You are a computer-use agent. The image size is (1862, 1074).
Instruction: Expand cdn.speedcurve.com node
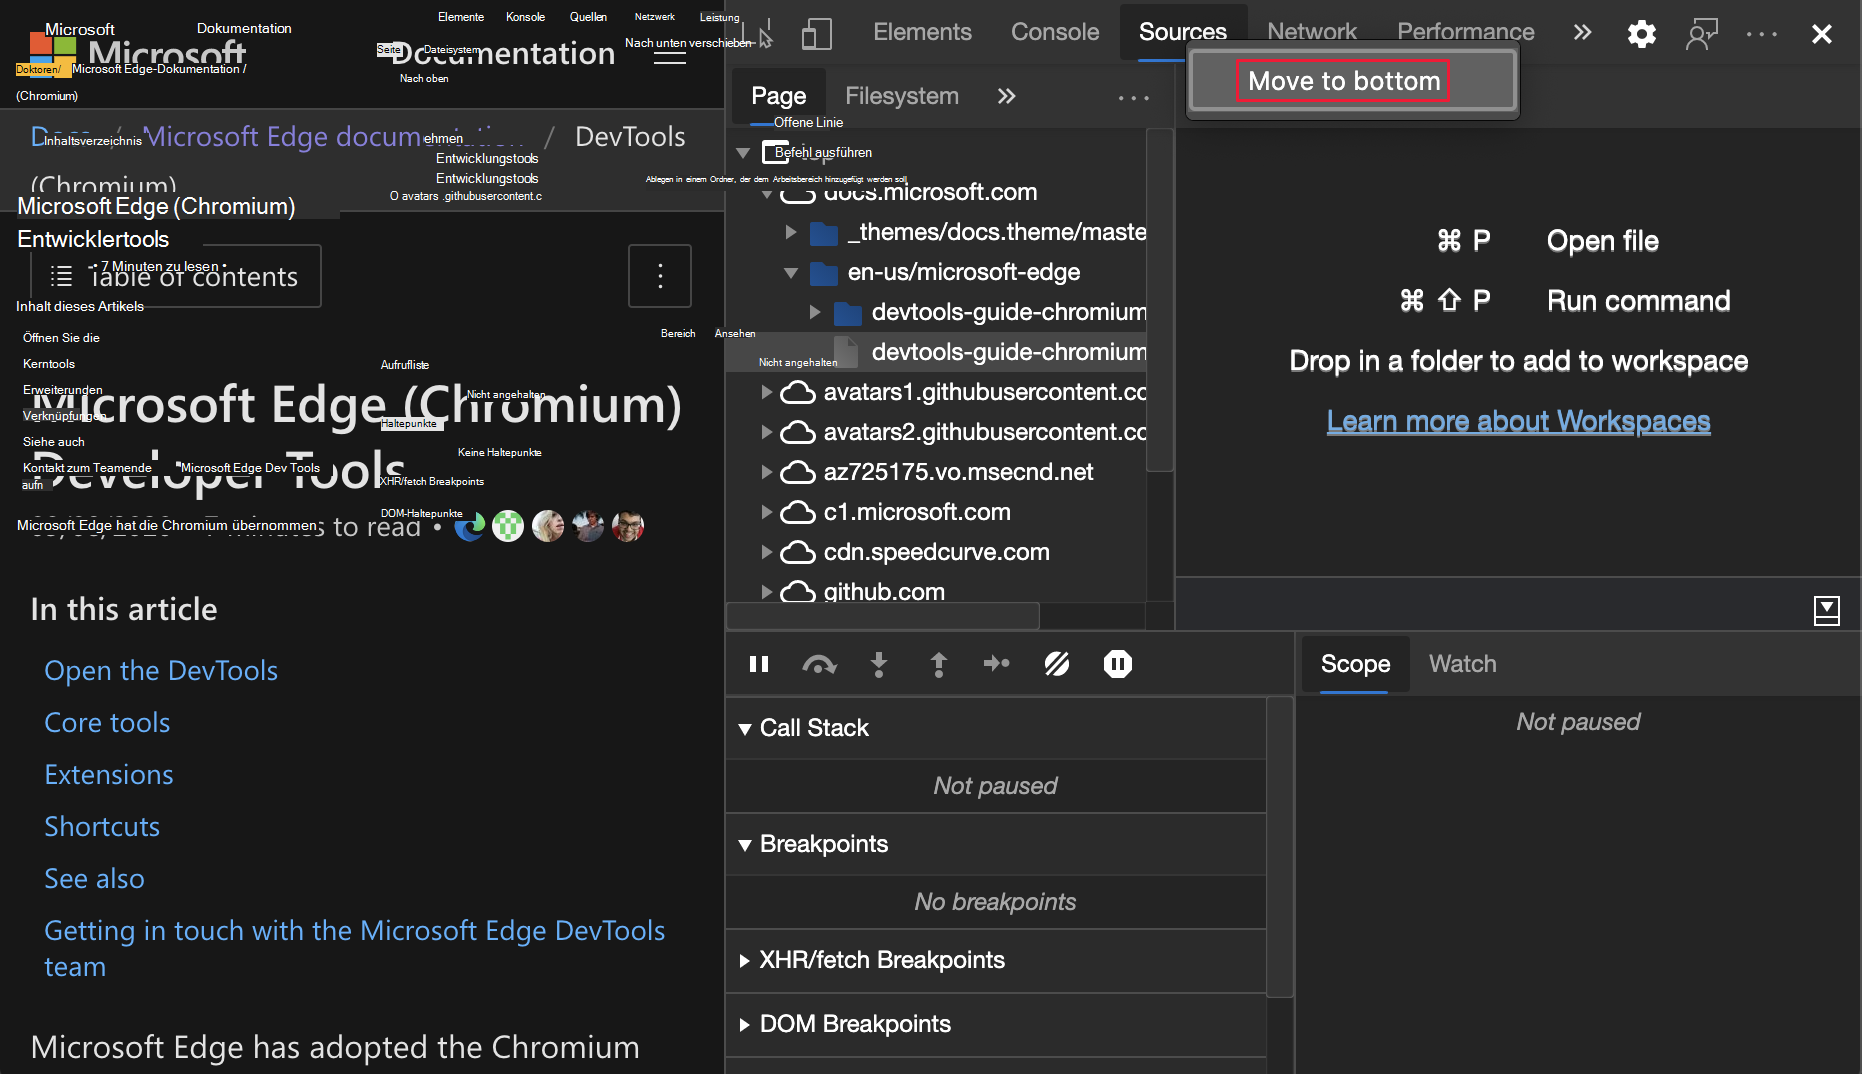[767, 552]
